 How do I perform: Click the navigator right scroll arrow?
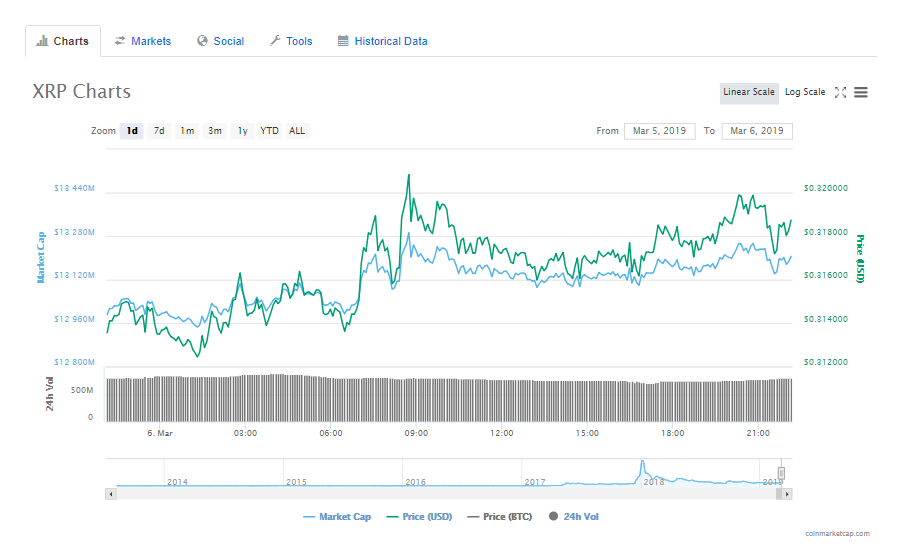(787, 494)
